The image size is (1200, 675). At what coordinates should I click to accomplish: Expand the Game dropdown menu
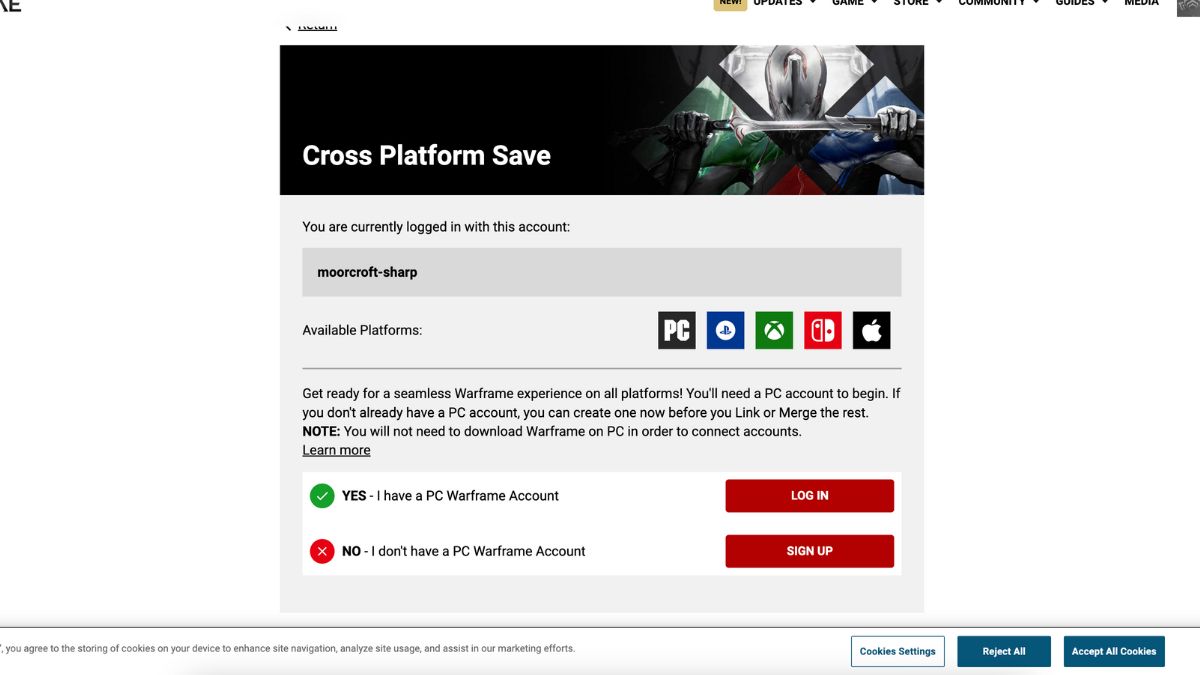coord(854,3)
